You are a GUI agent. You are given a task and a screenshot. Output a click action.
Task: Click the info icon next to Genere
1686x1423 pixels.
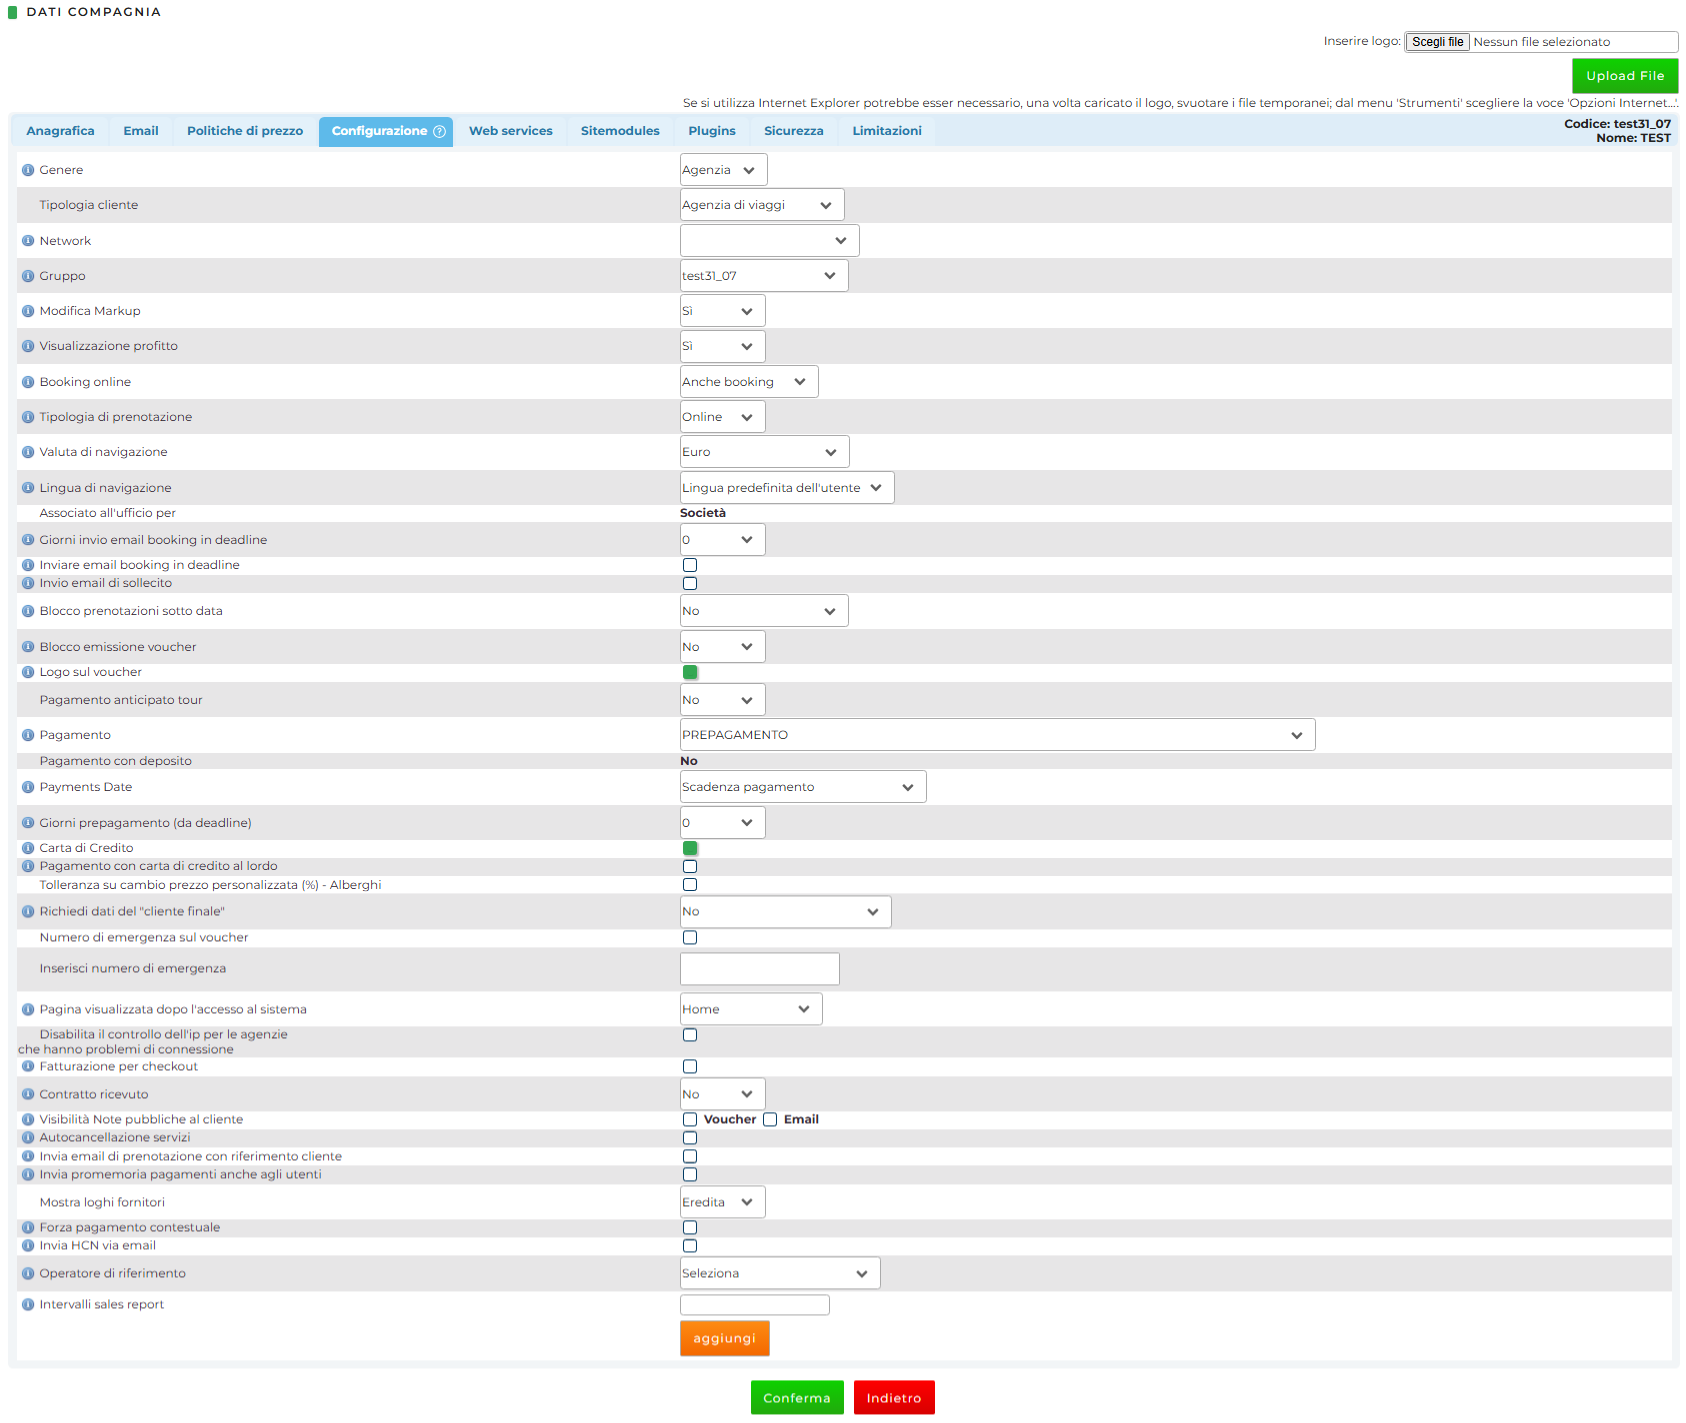point(28,170)
